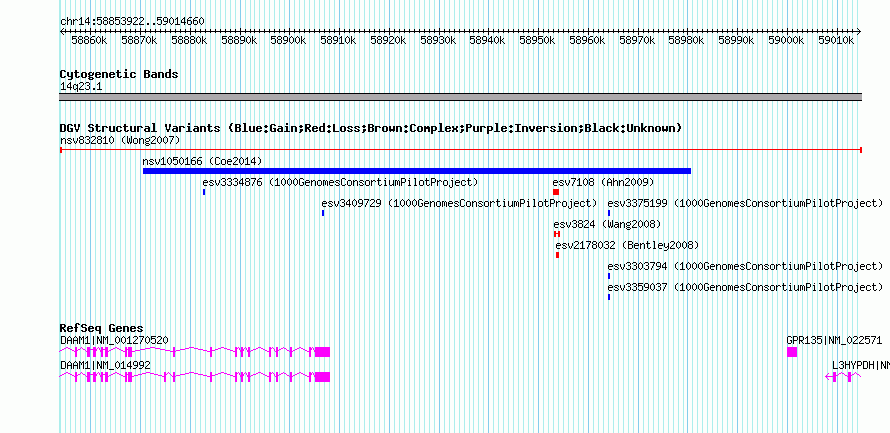
Task: Click the blue esv3409729 marker
Action: click(323, 213)
